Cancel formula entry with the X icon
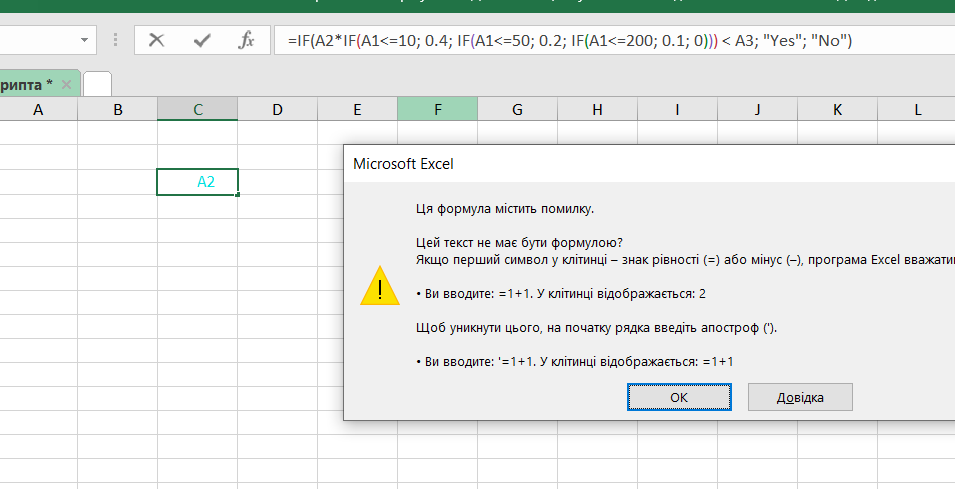Viewport: 955px width, 489px height. [x=157, y=40]
